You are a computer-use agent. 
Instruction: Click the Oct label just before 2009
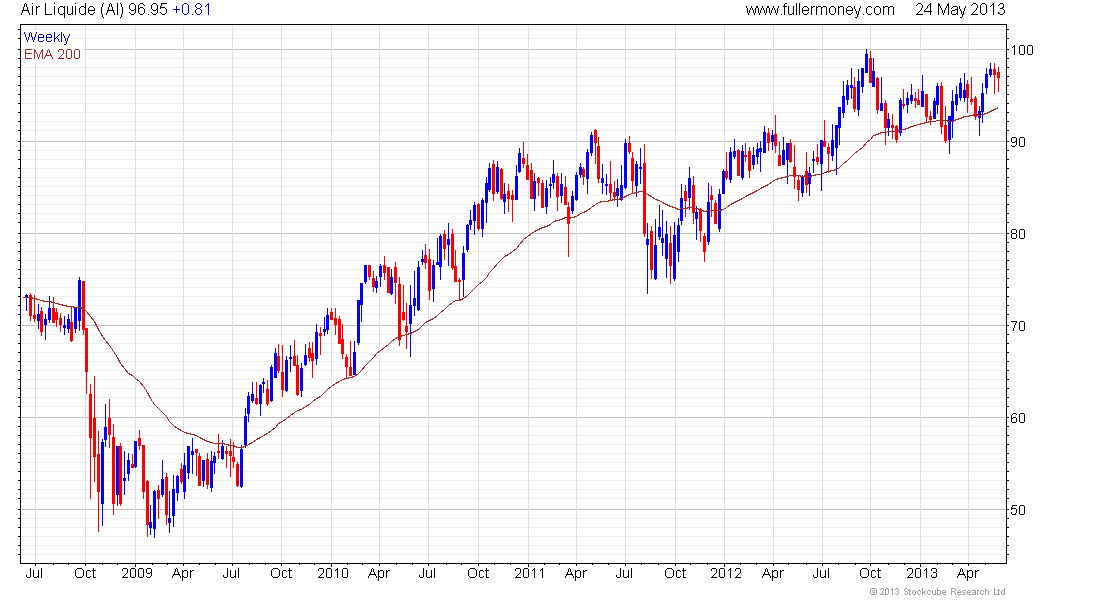(85, 573)
